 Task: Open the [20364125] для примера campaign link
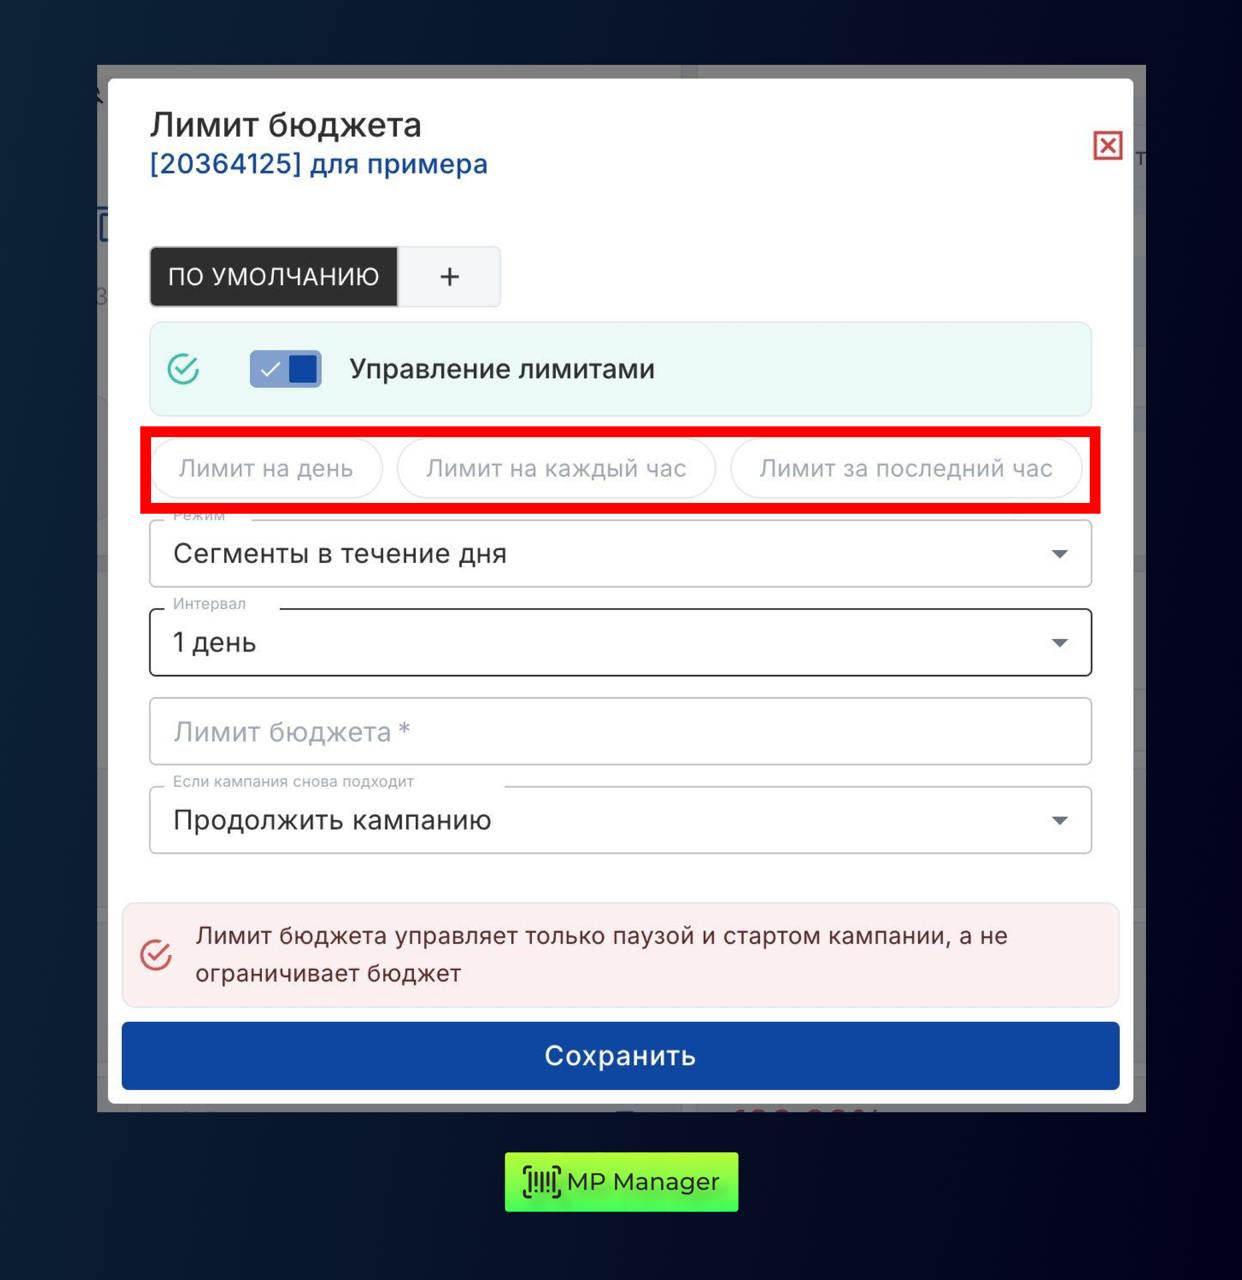(319, 164)
